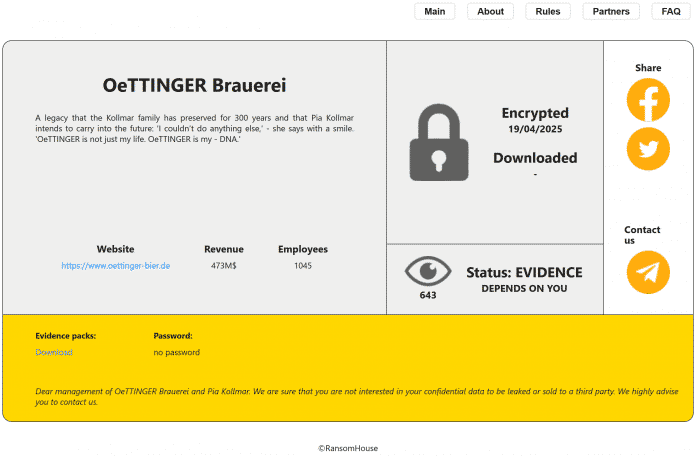Click the DEPENDS ON YOU text
Image resolution: width=696 pixels, height=458 pixels.
[524, 288]
